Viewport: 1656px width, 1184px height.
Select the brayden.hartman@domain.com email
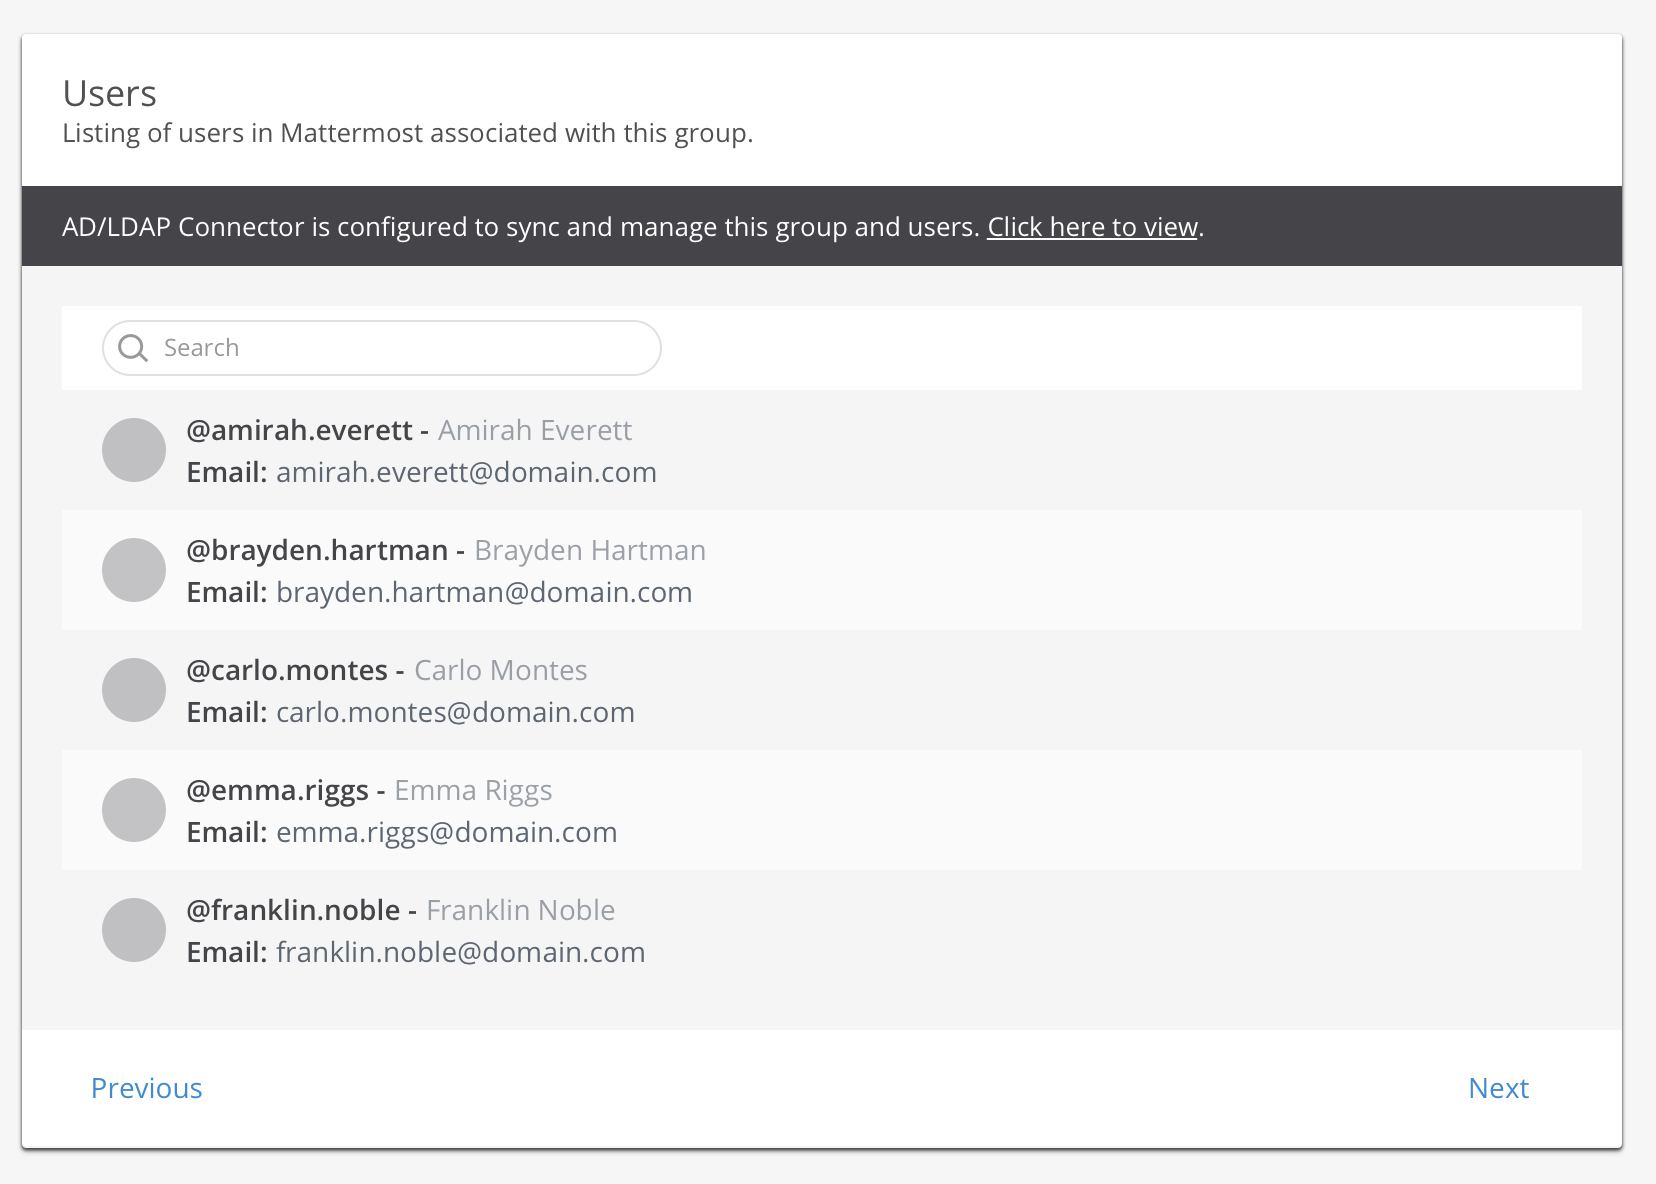pos(484,592)
